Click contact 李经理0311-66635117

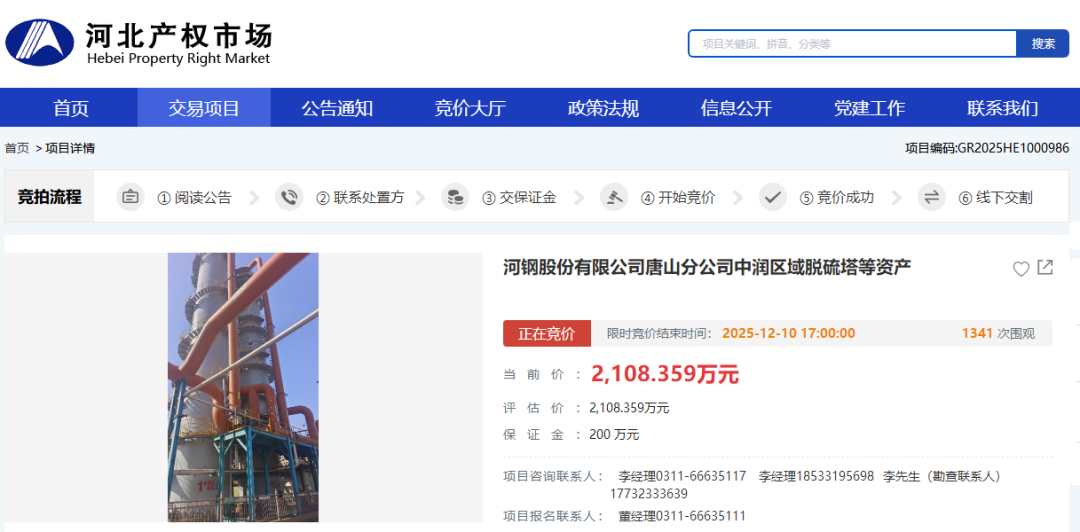[x=682, y=476]
